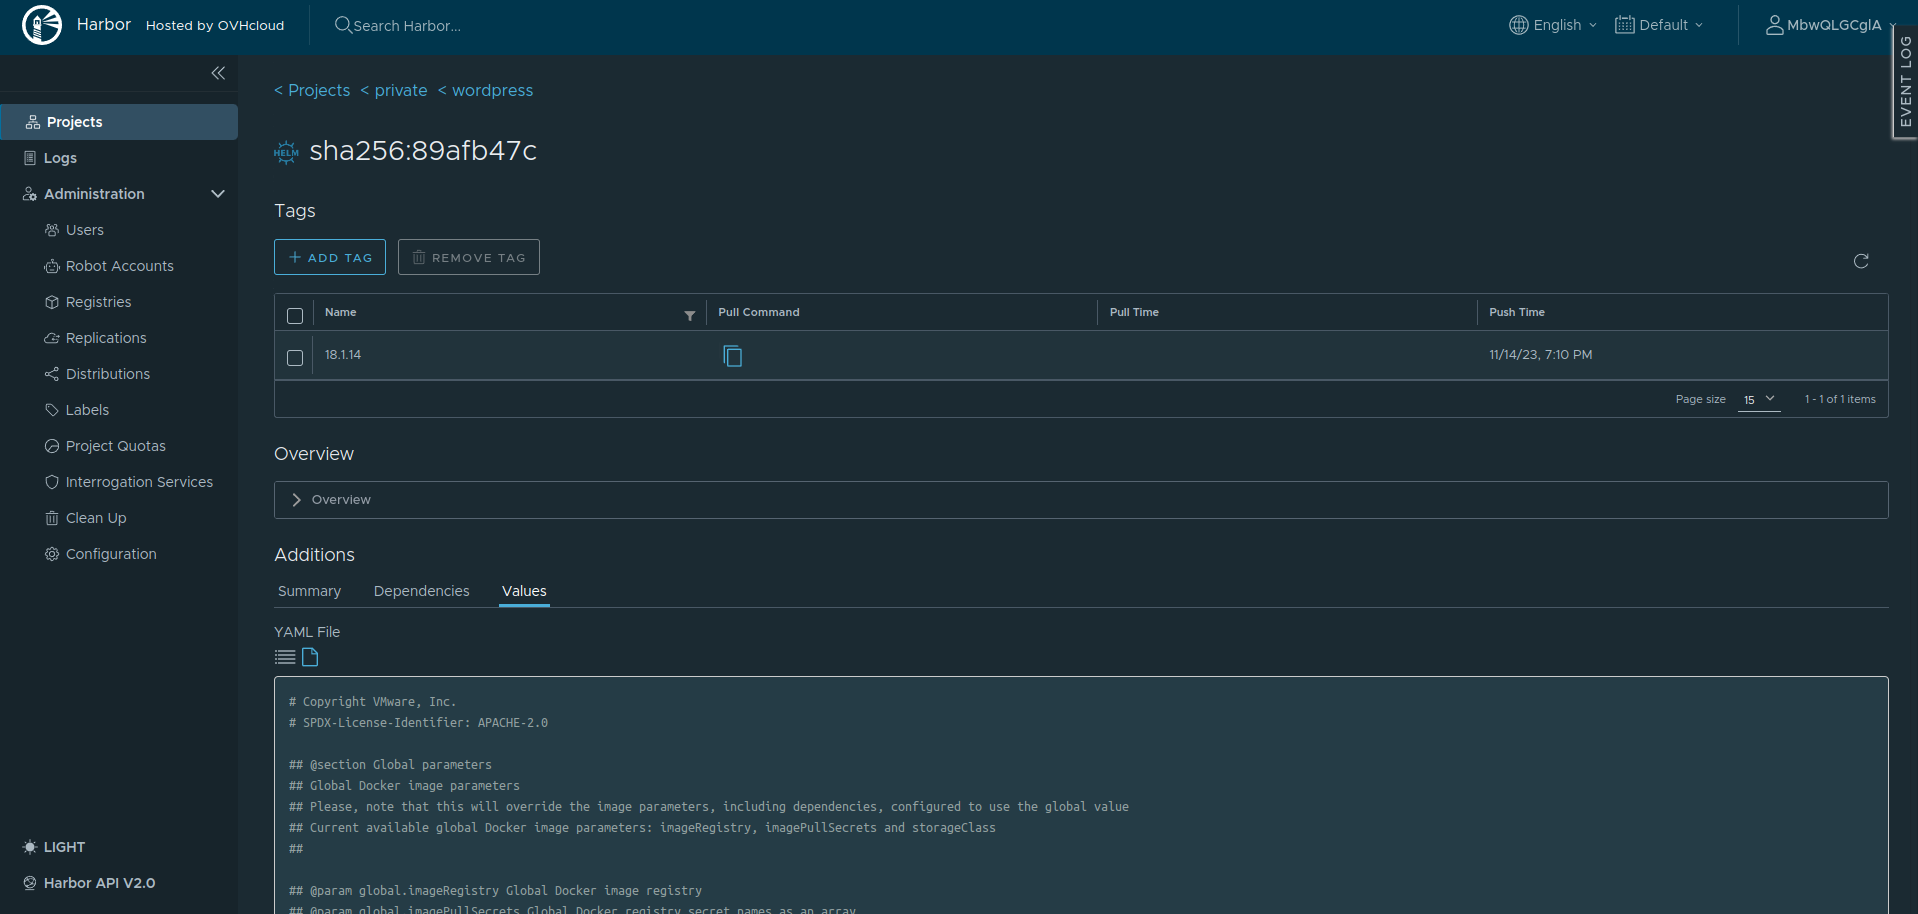Select the YAML file view icon
Viewport: 1918px width, 914px height.
click(x=310, y=657)
